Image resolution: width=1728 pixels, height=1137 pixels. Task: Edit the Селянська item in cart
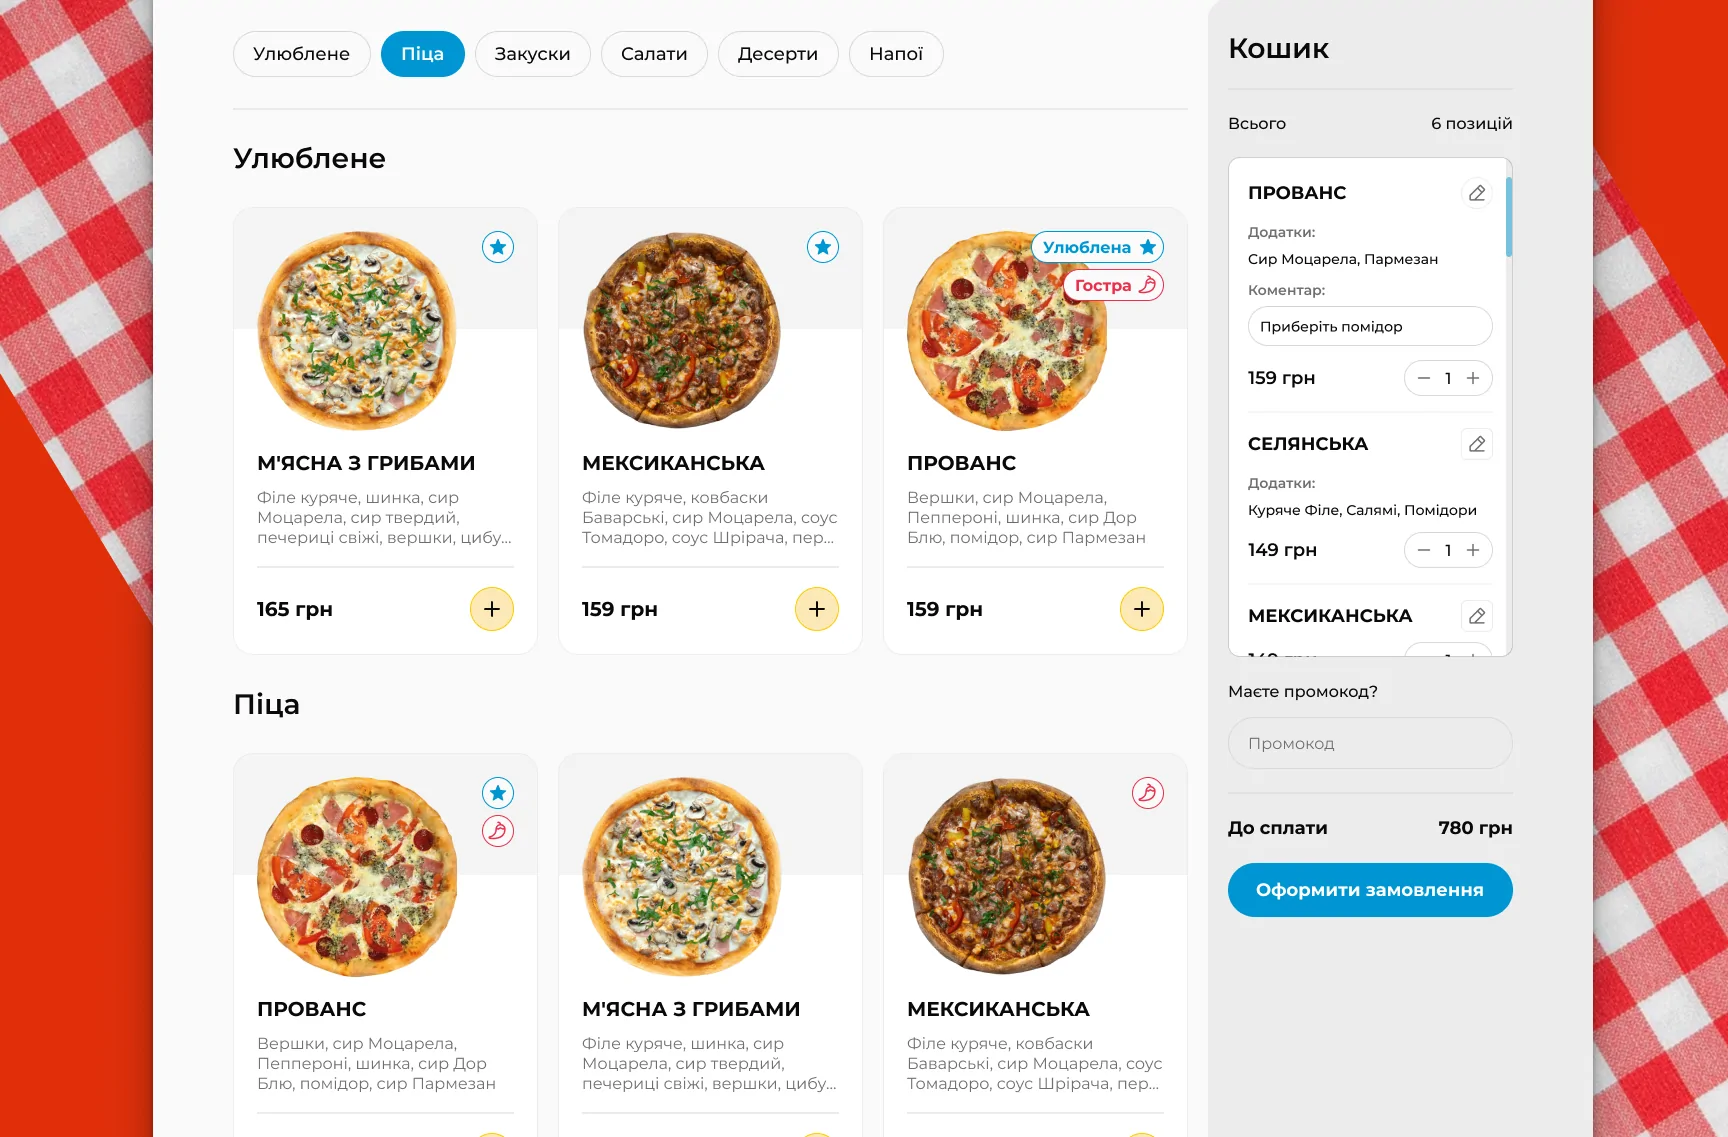point(1477,444)
